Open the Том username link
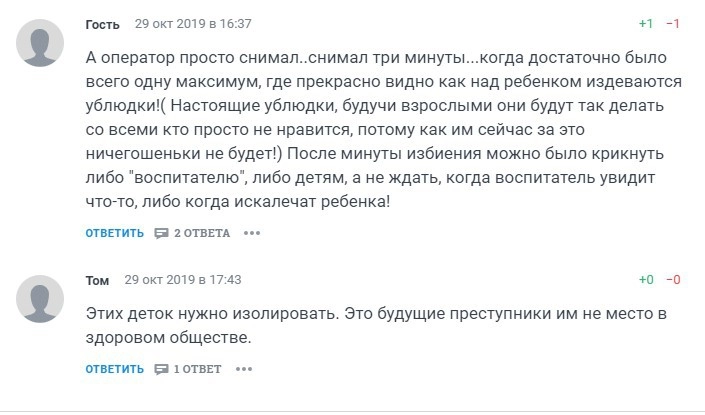Image resolution: width=705 pixels, height=415 pixels. [x=96, y=280]
